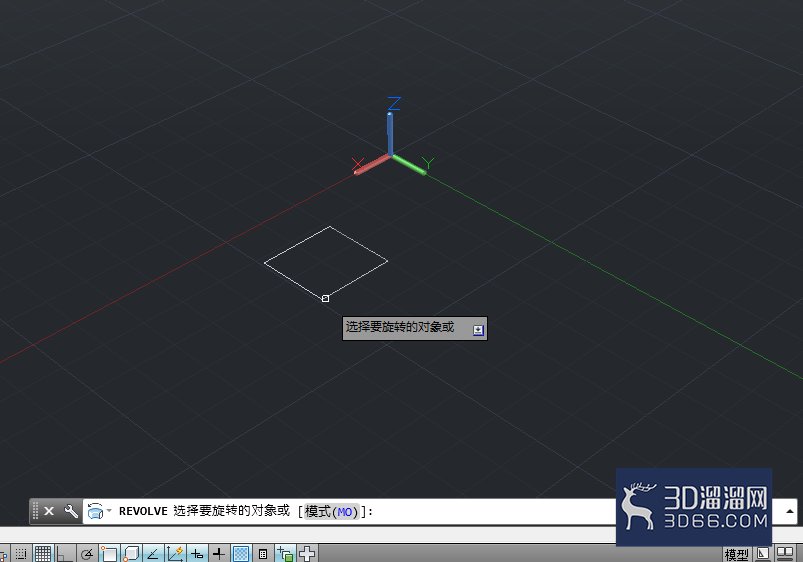Image resolution: width=803 pixels, height=562 pixels.
Task: Toggle Quick Properties in the status bar
Action: pos(263,554)
